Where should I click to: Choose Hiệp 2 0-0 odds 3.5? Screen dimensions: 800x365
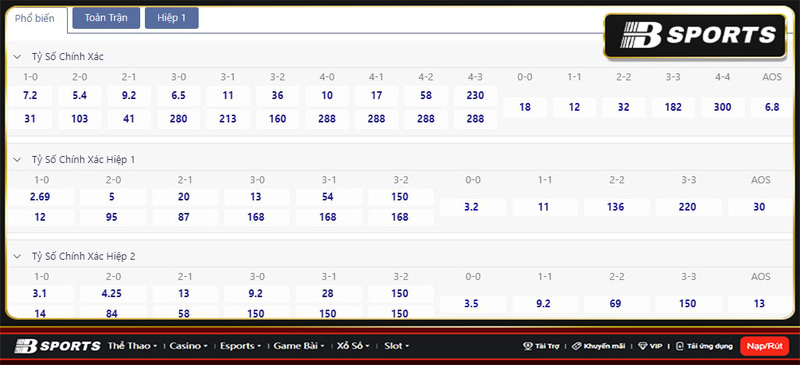(x=472, y=304)
